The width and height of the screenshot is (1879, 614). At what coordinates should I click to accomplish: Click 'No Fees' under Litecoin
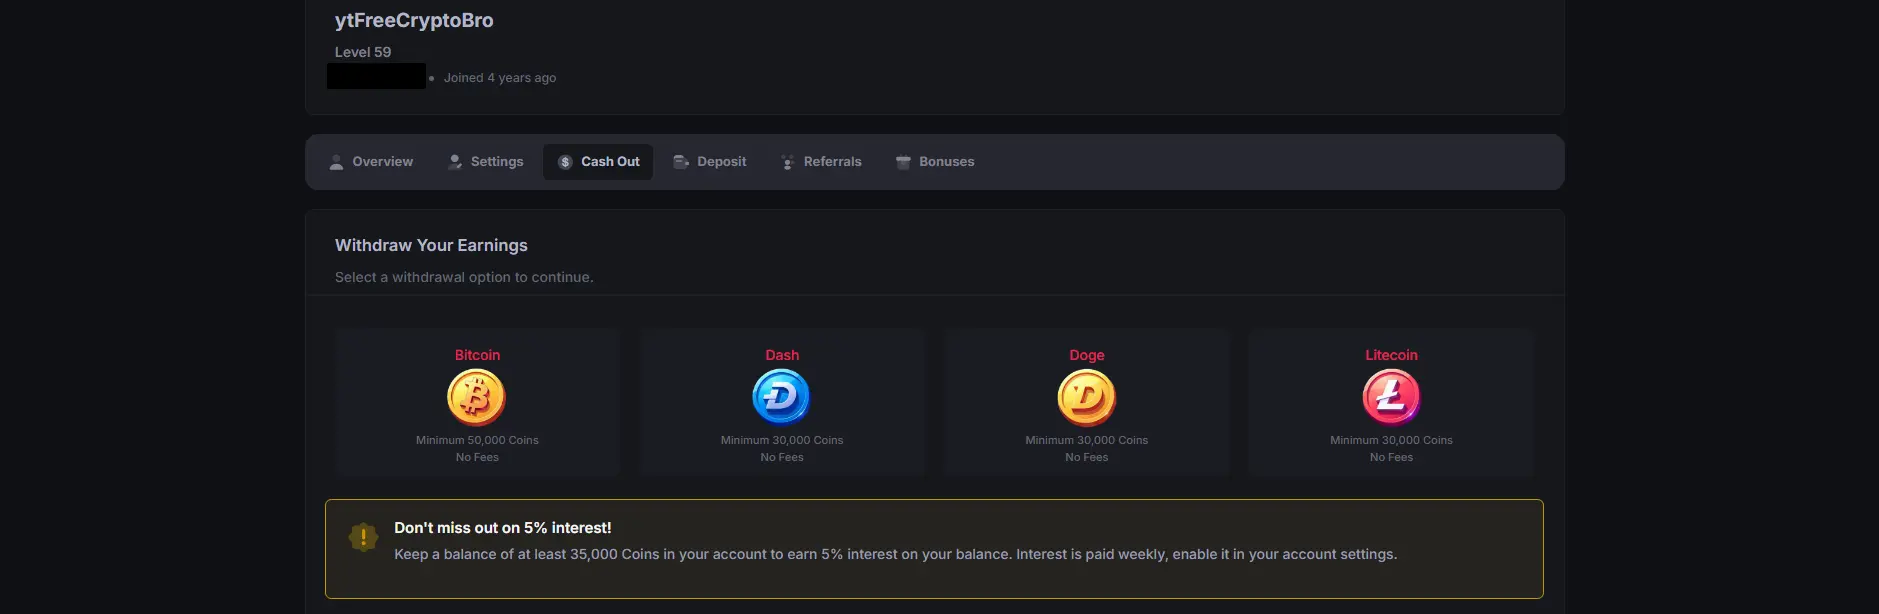pyautogui.click(x=1391, y=457)
